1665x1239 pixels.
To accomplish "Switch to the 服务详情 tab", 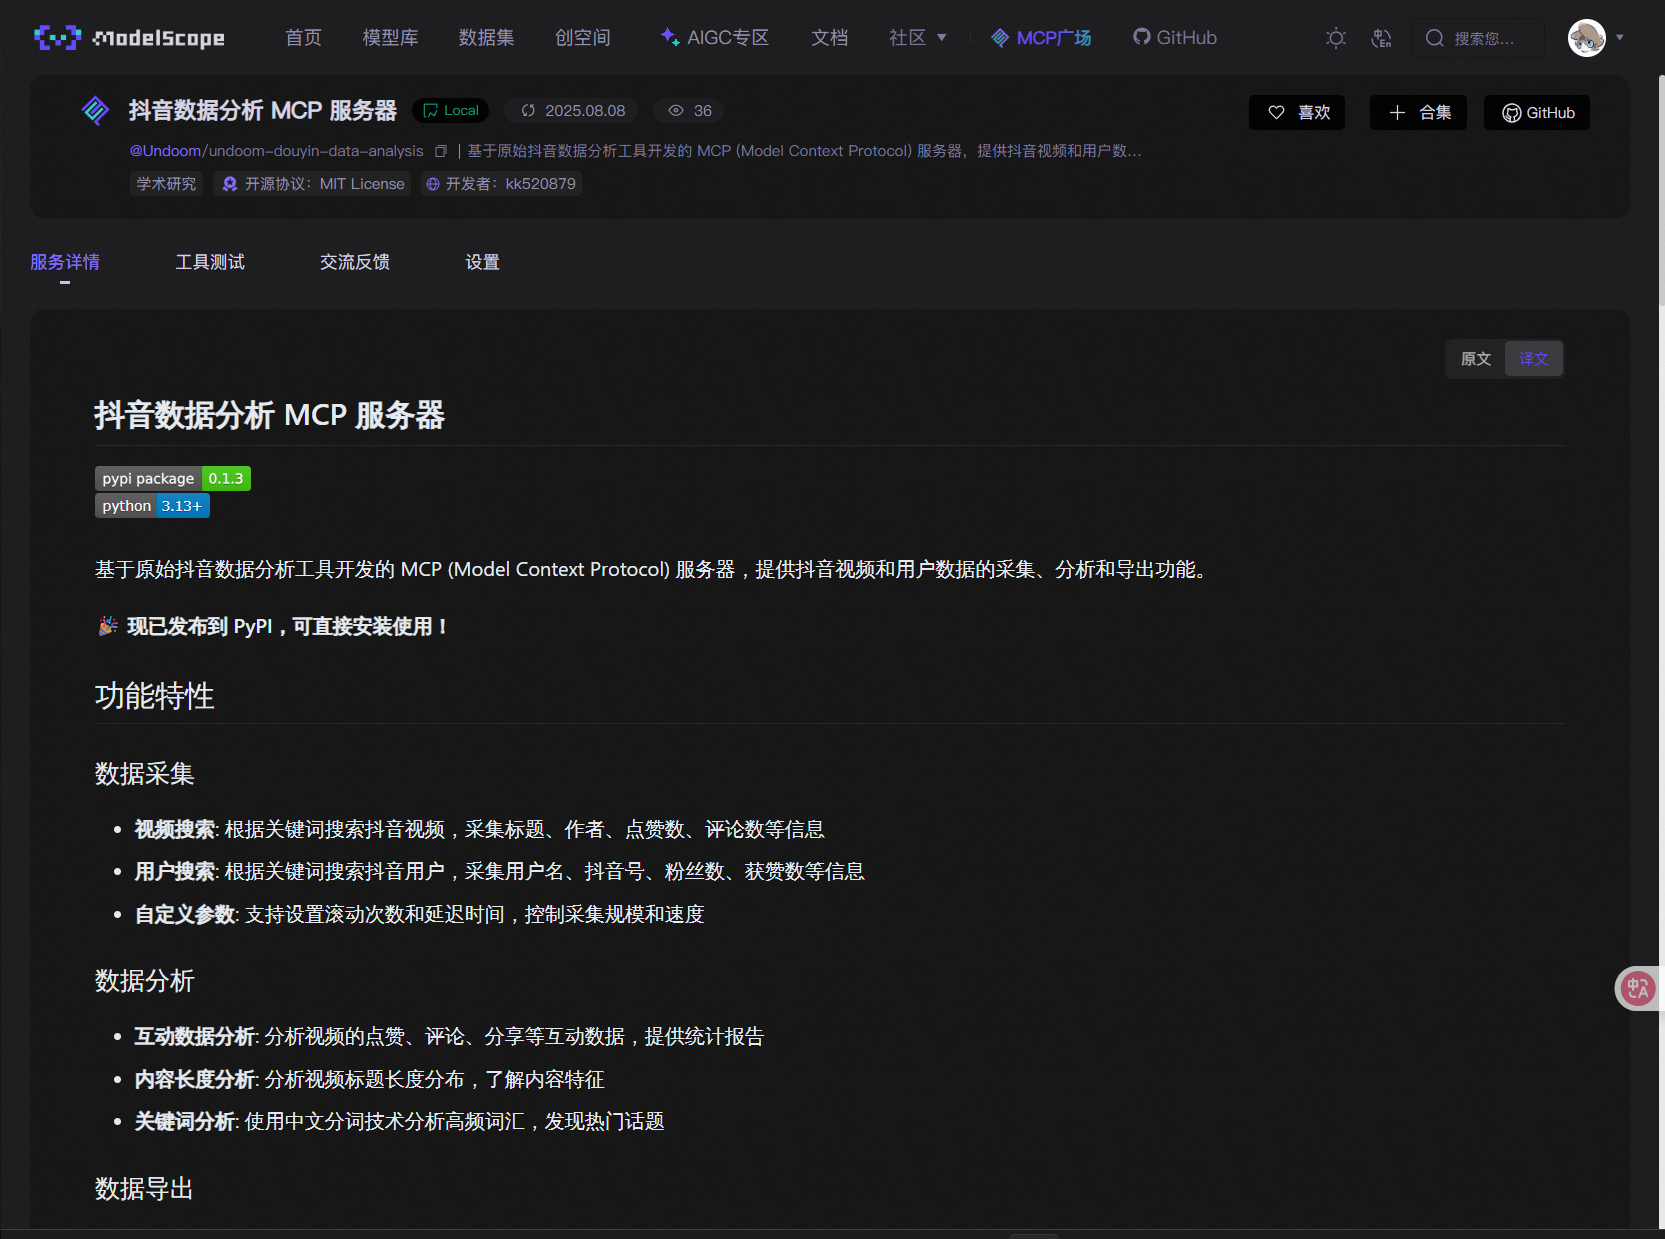I will [x=65, y=262].
